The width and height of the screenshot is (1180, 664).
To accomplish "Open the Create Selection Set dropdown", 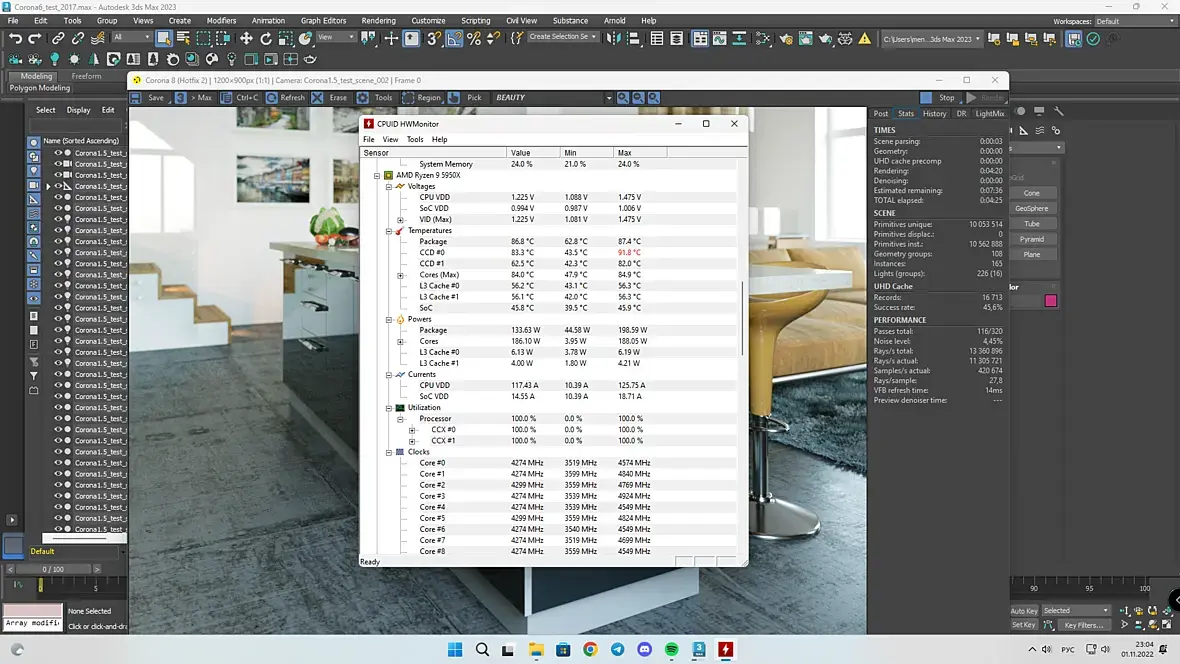I will [562, 37].
